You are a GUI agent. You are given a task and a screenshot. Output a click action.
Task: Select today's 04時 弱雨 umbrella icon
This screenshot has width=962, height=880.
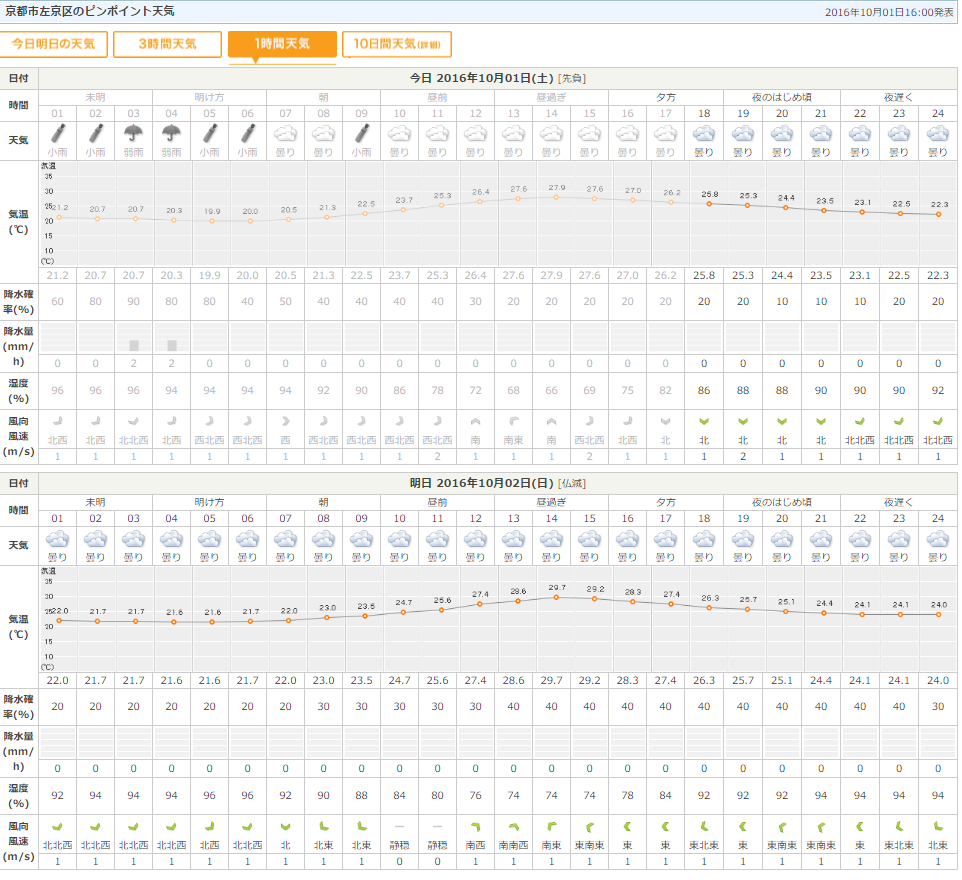pyautogui.click(x=171, y=133)
